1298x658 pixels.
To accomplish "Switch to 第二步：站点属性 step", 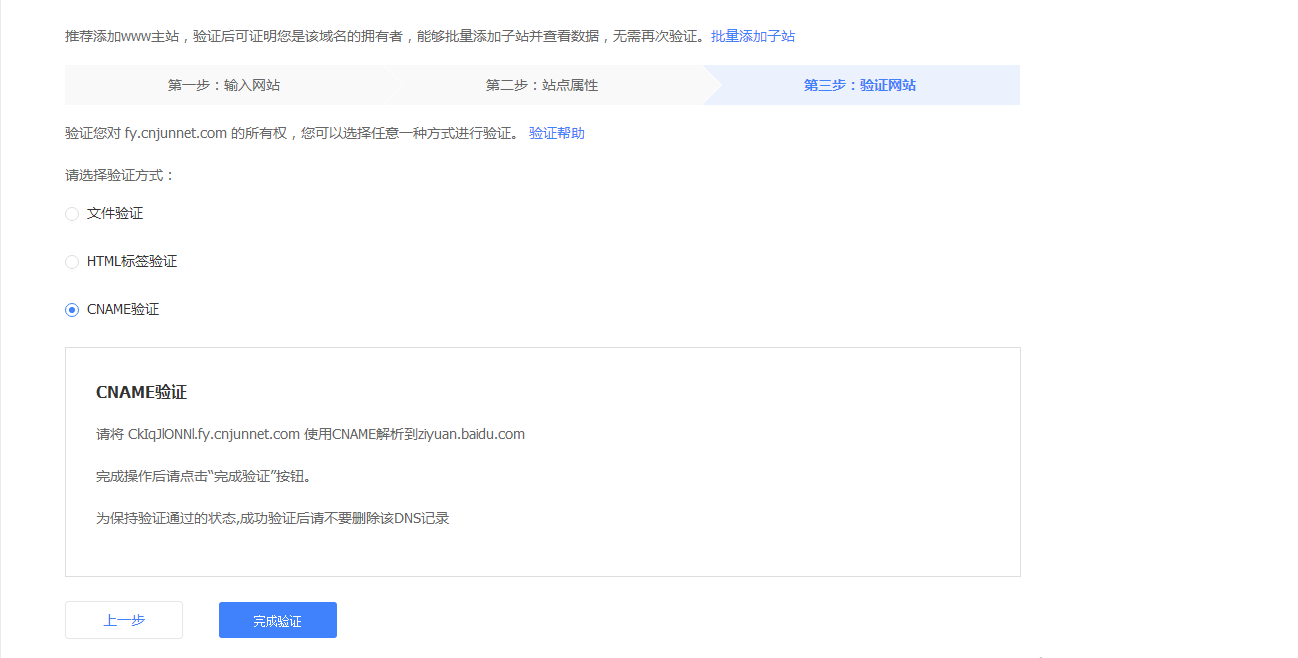I will pos(541,85).
